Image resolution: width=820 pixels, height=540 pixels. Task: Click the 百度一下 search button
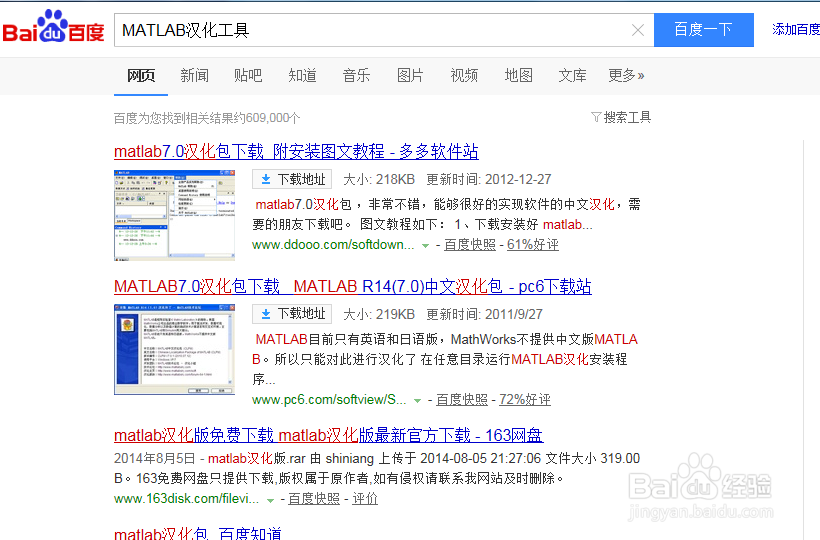tap(703, 30)
